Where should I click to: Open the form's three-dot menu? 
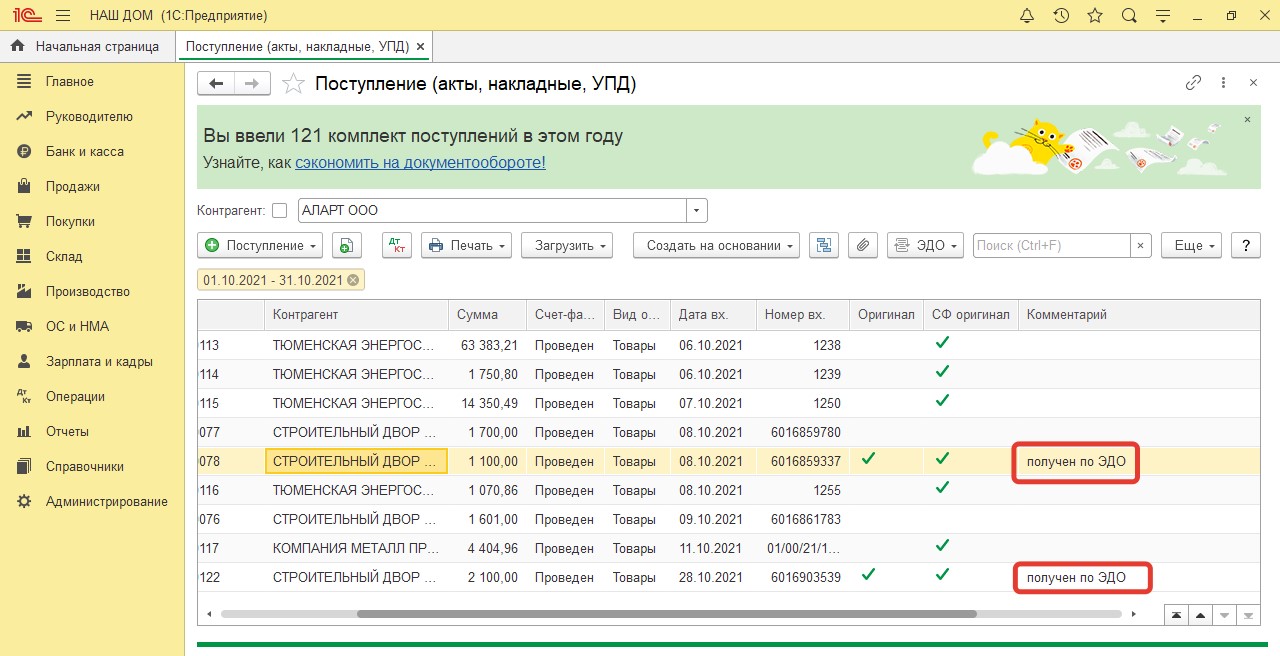[x=1223, y=83]
